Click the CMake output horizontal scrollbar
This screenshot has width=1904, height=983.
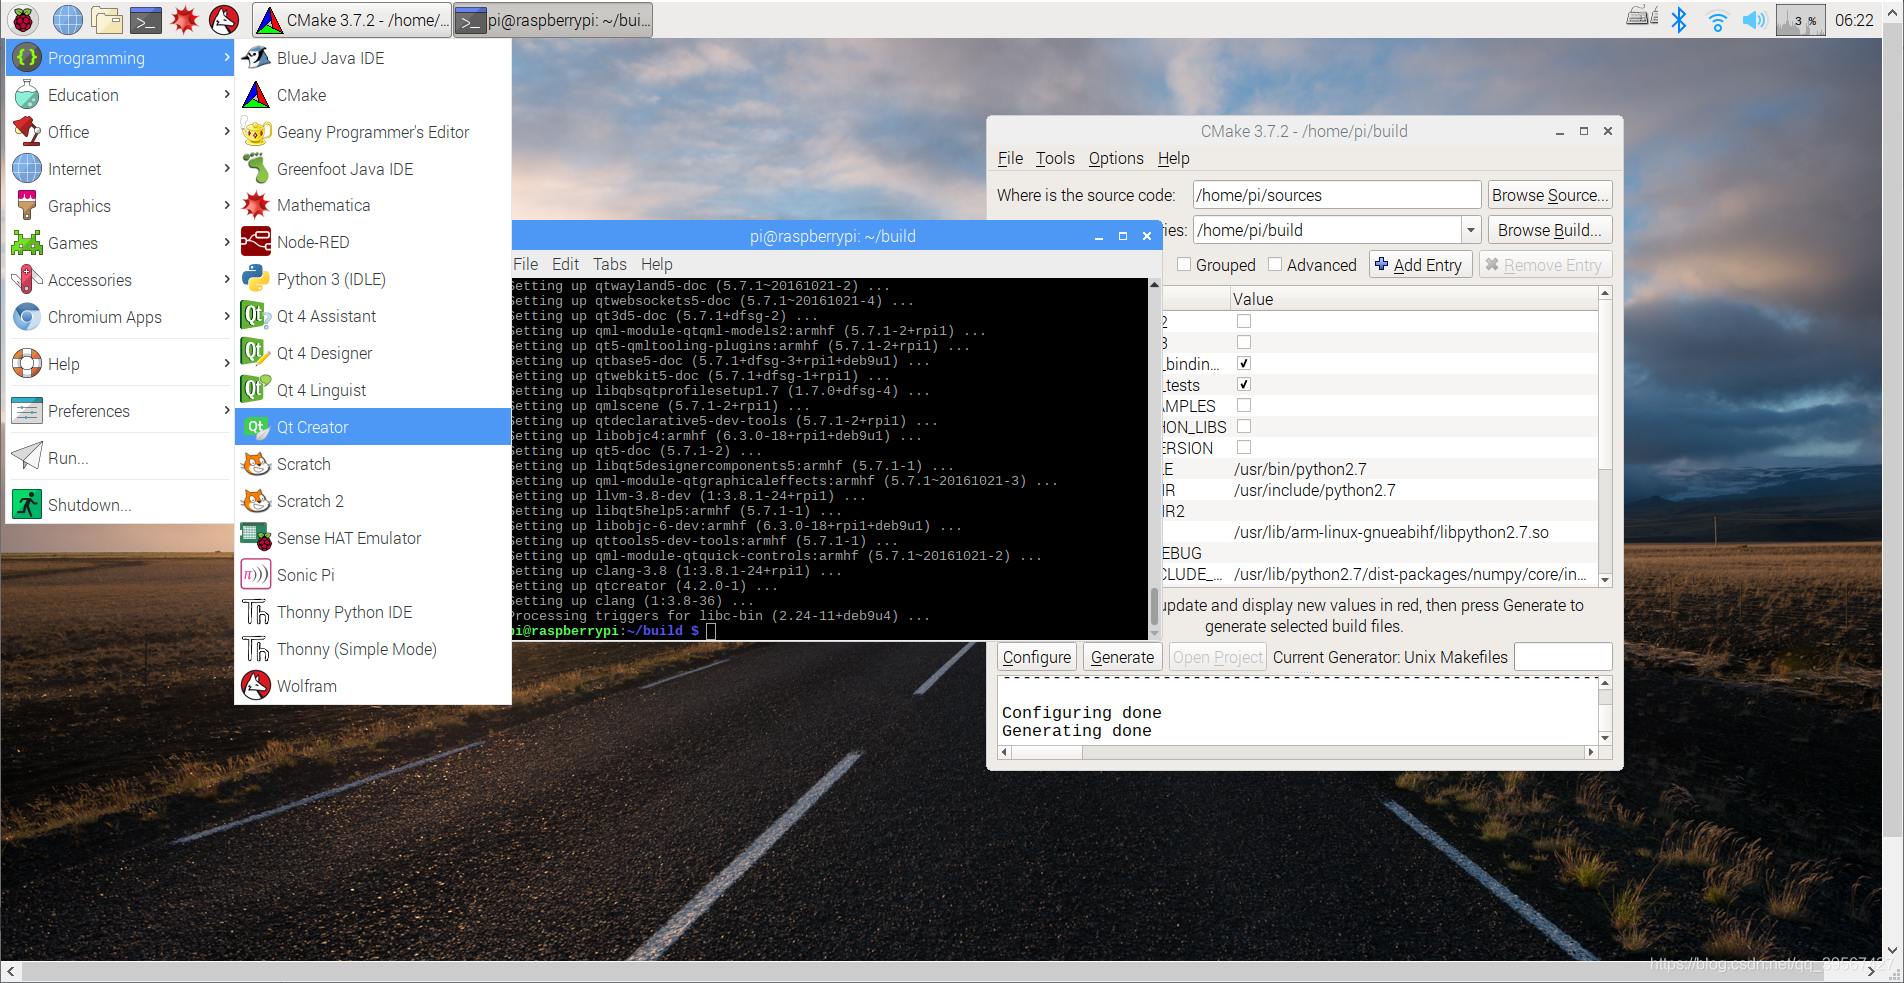1298,752
